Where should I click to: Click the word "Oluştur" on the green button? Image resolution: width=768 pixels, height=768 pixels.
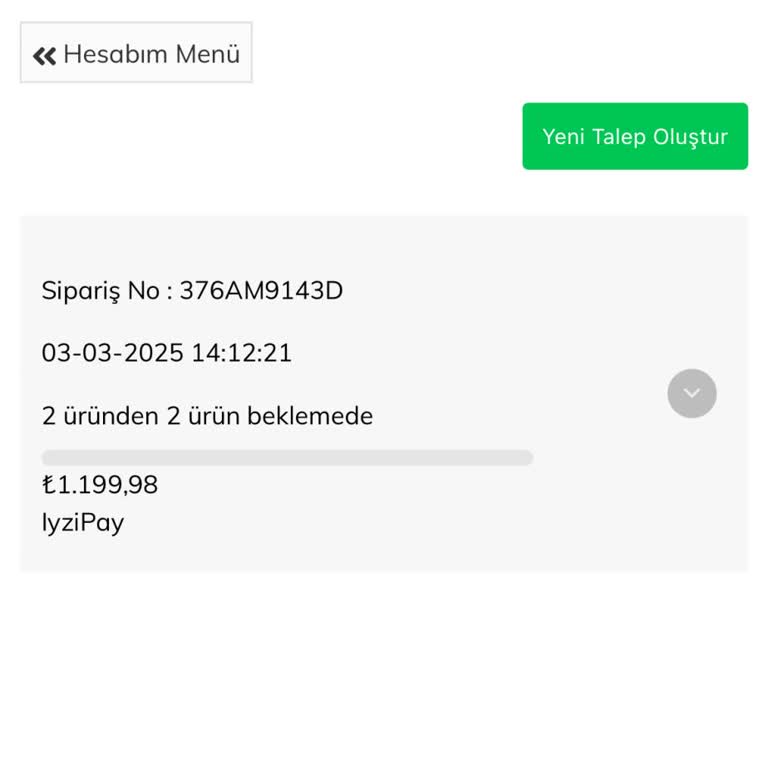click(690, 137)
